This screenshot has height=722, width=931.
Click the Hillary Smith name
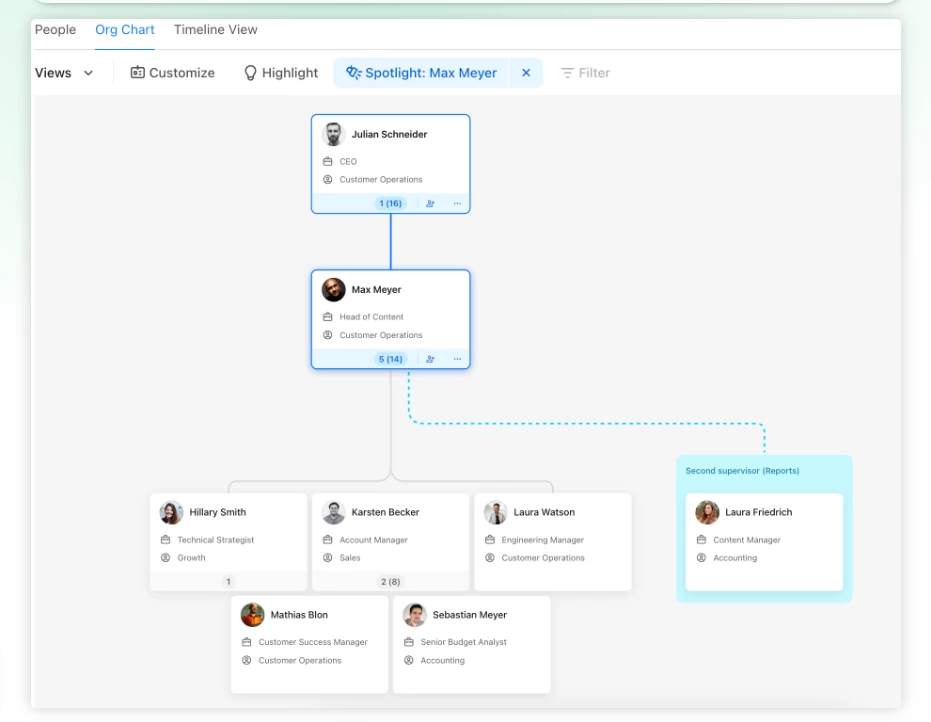[217, 512]
